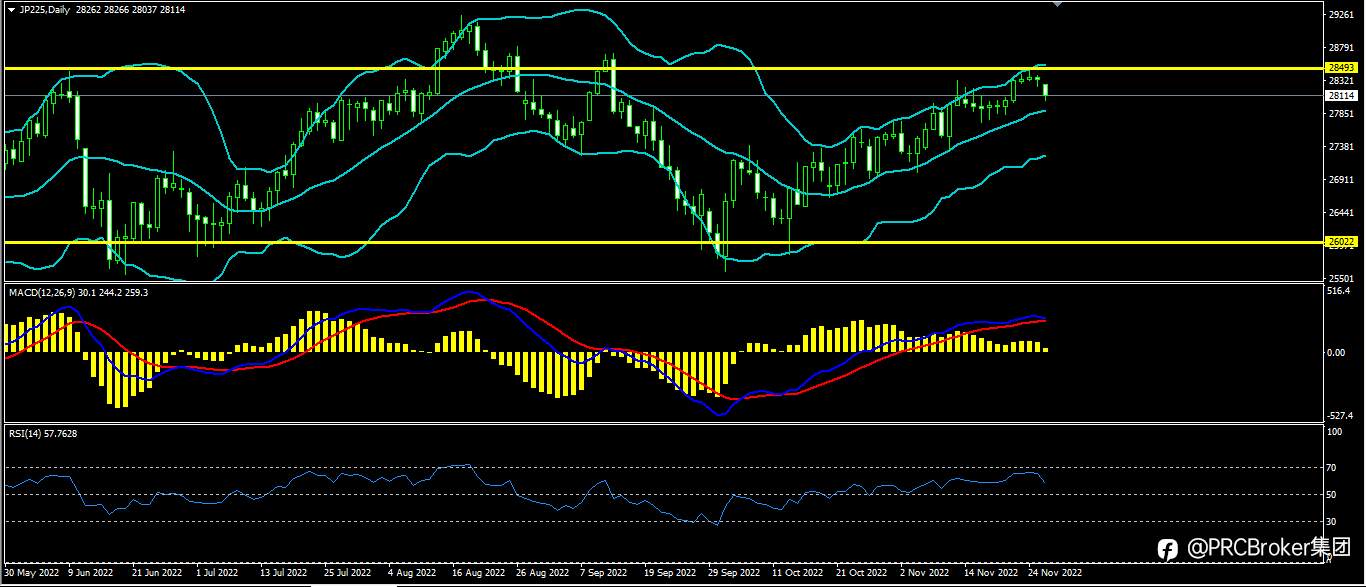
Task: Click the RSI(14) 57.7628 indicator label
Action: [43, 433]
